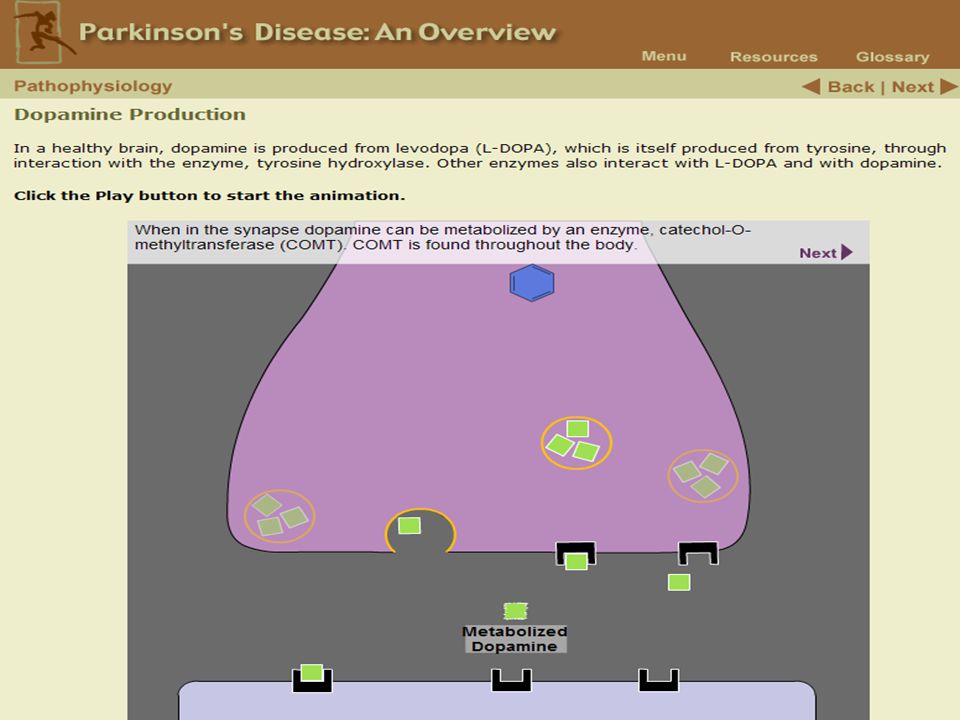Select the faded vesicle at left of neuron

(280, 516)
